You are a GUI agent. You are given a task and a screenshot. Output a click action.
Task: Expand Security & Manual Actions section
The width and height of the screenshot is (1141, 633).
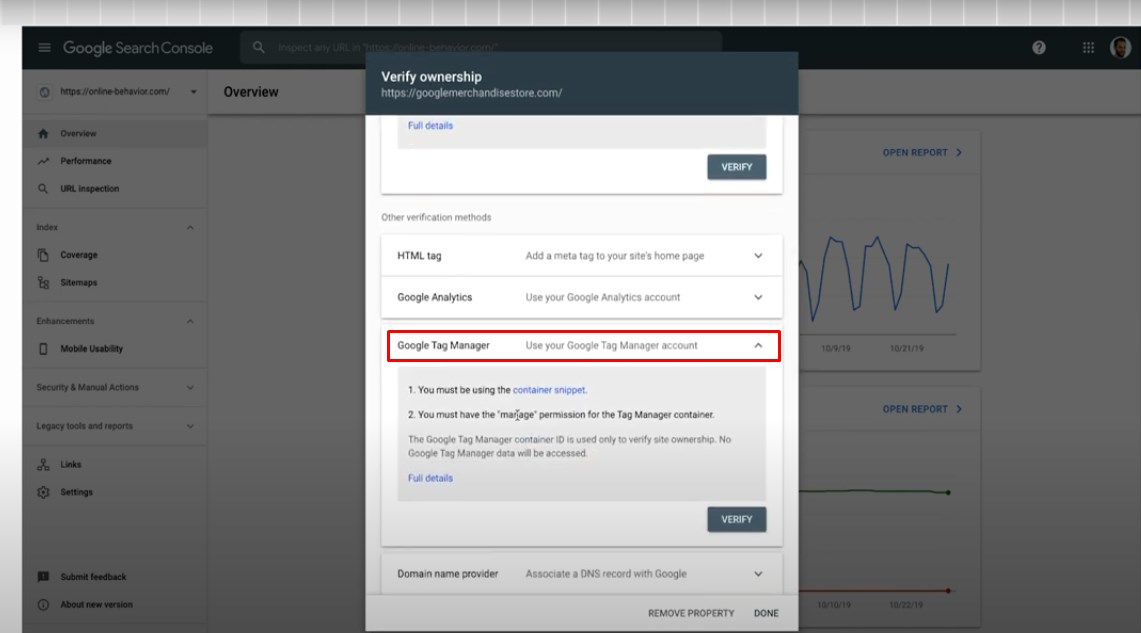tap(190, 388)
